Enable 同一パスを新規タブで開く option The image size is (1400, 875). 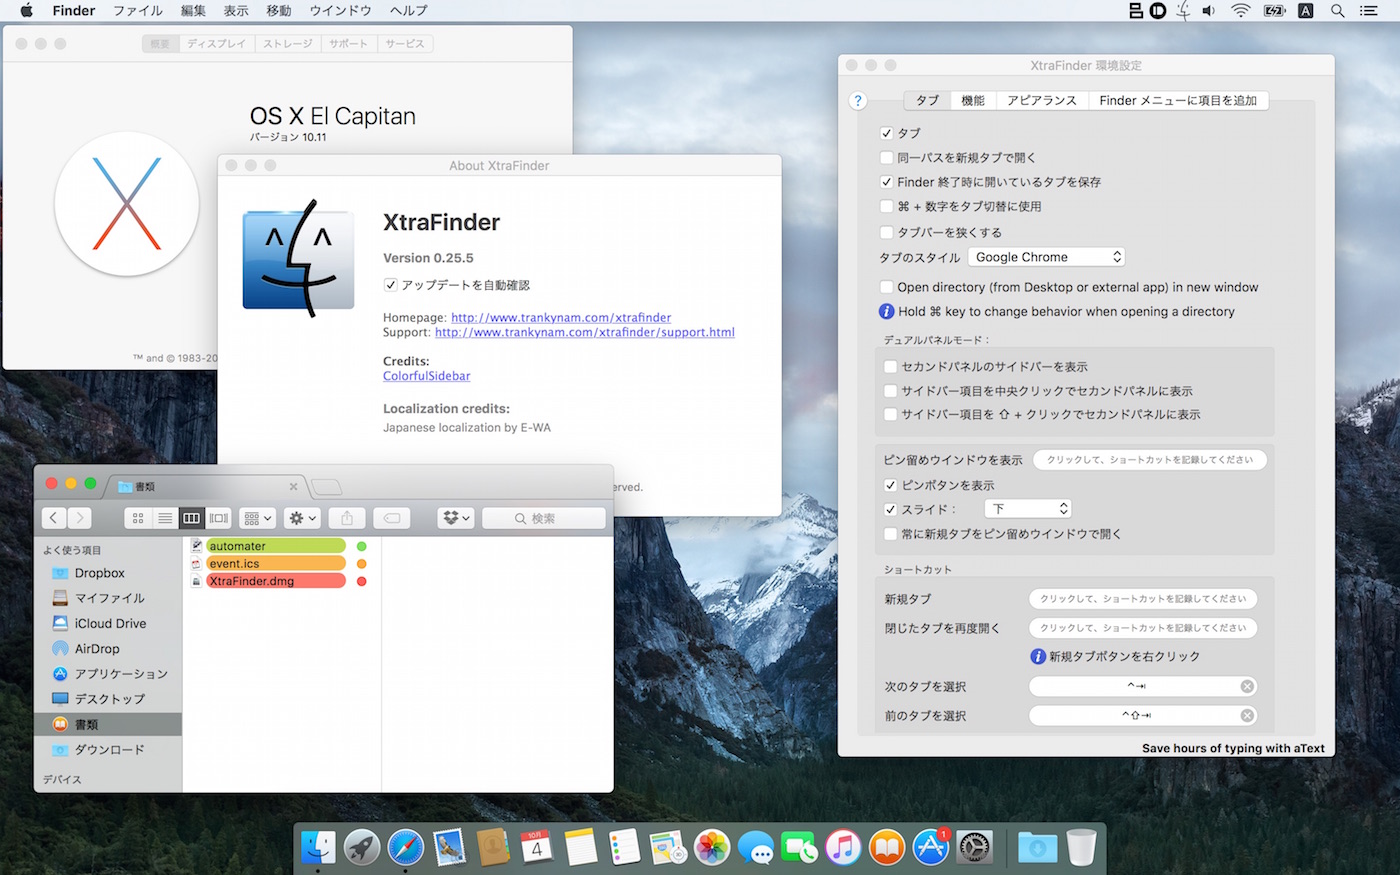point(886,157)
